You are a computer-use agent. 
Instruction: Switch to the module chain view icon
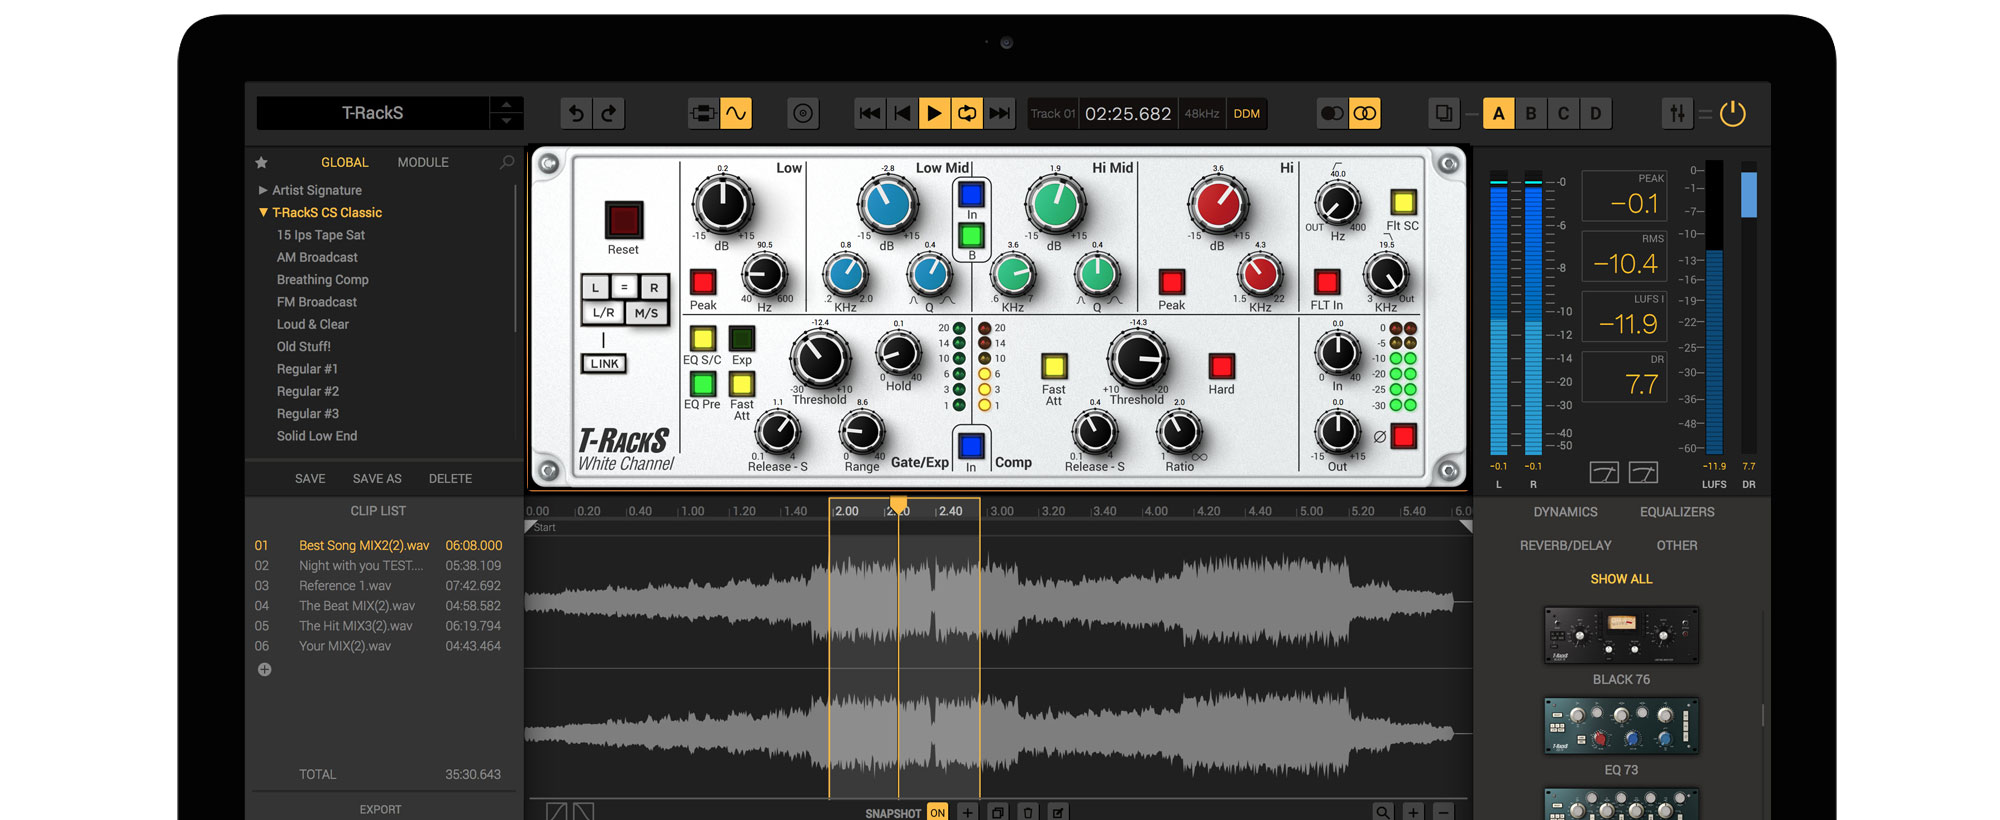(x=703, y=114)
